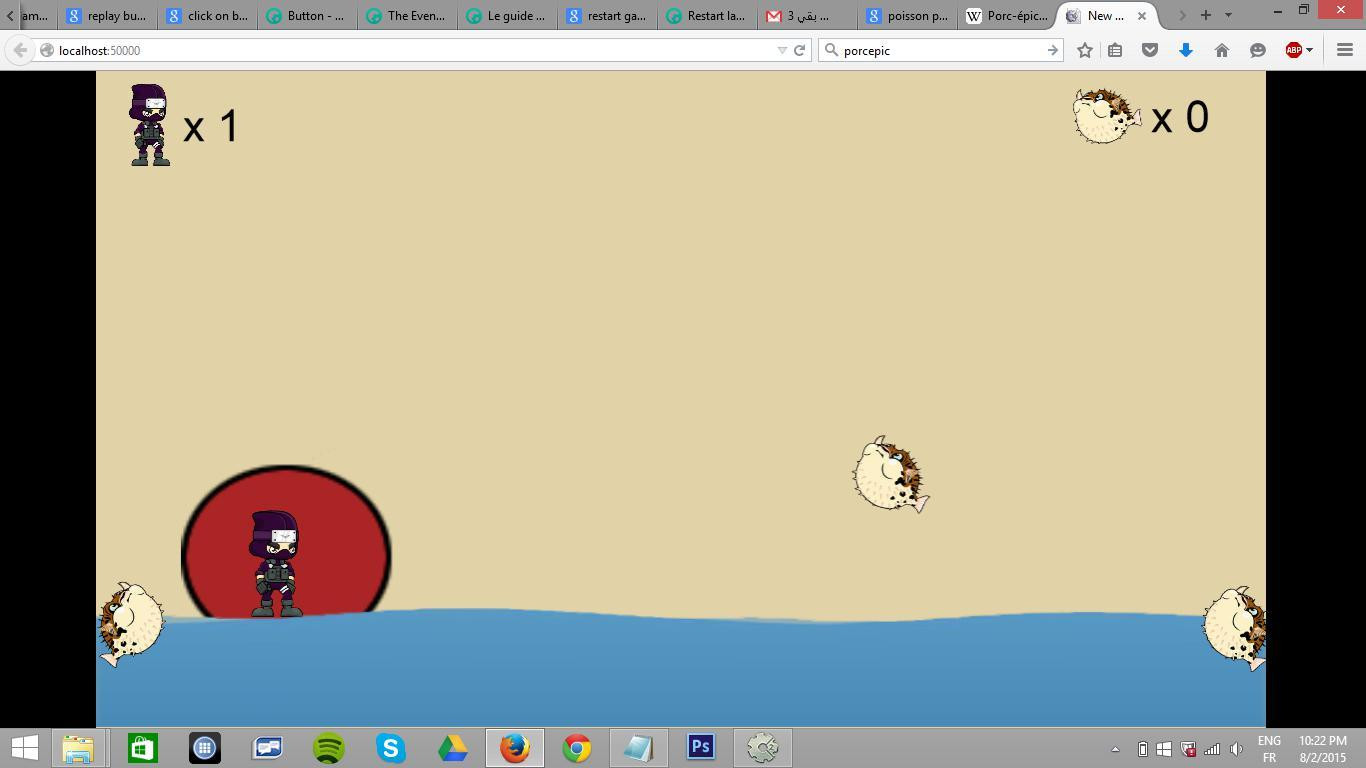Image resolution: width=1366 pixels, height=768 pixels.
Task: Go to Firefox home page icon
Action: coord(1222,50)
